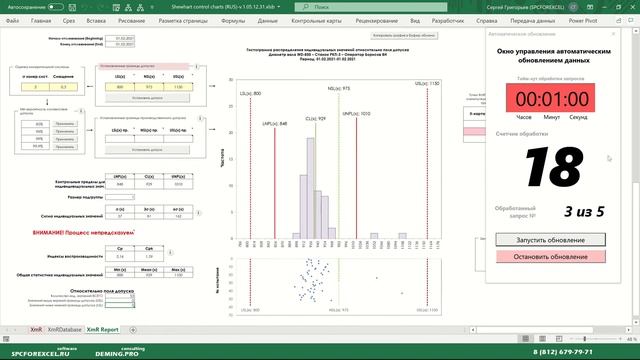Close the Автоматическое обновление panel
This screenshot has width=640, height=360.
click(x=613, y=34)
